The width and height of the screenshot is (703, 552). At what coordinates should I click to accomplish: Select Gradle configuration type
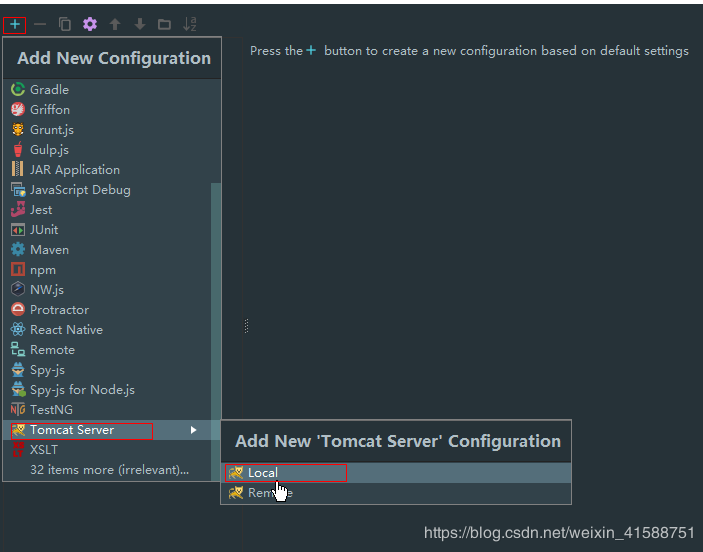pyautogui.click(x=111, y=90)
